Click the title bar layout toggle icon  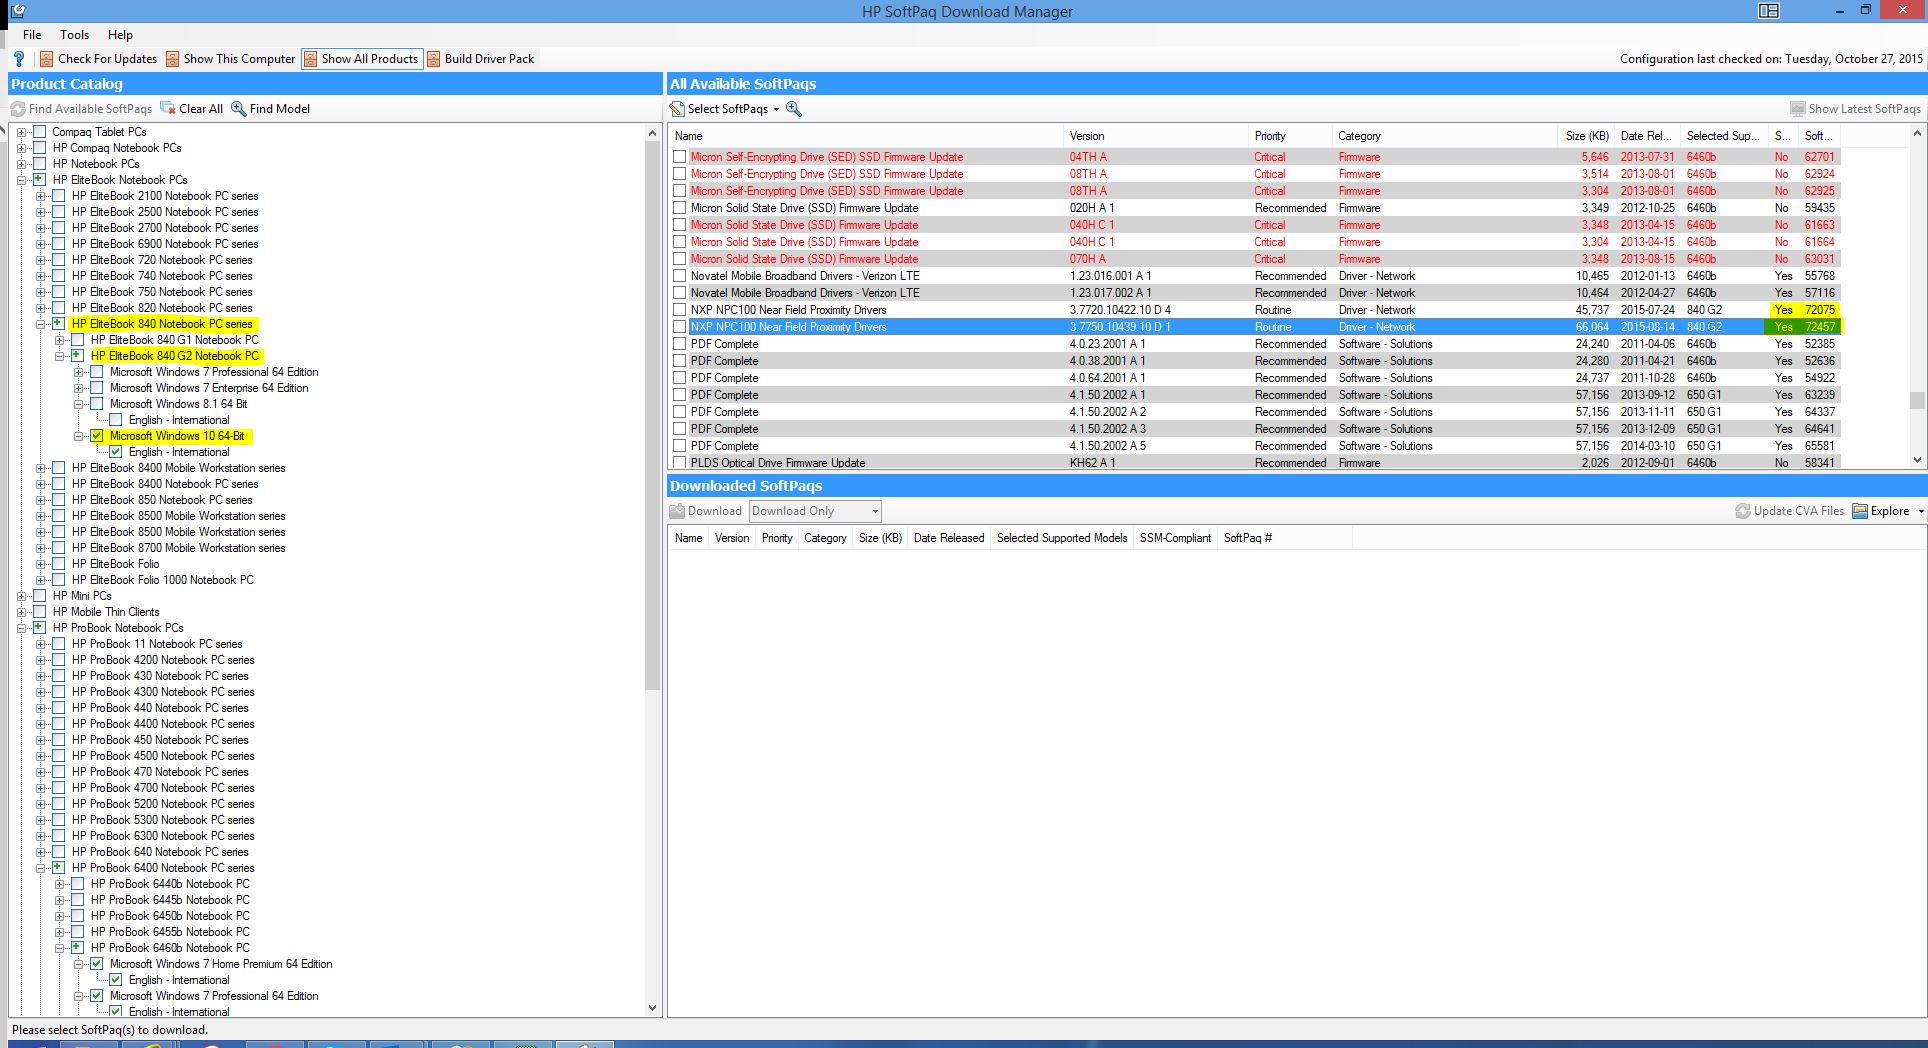[x=1769, y=11]
